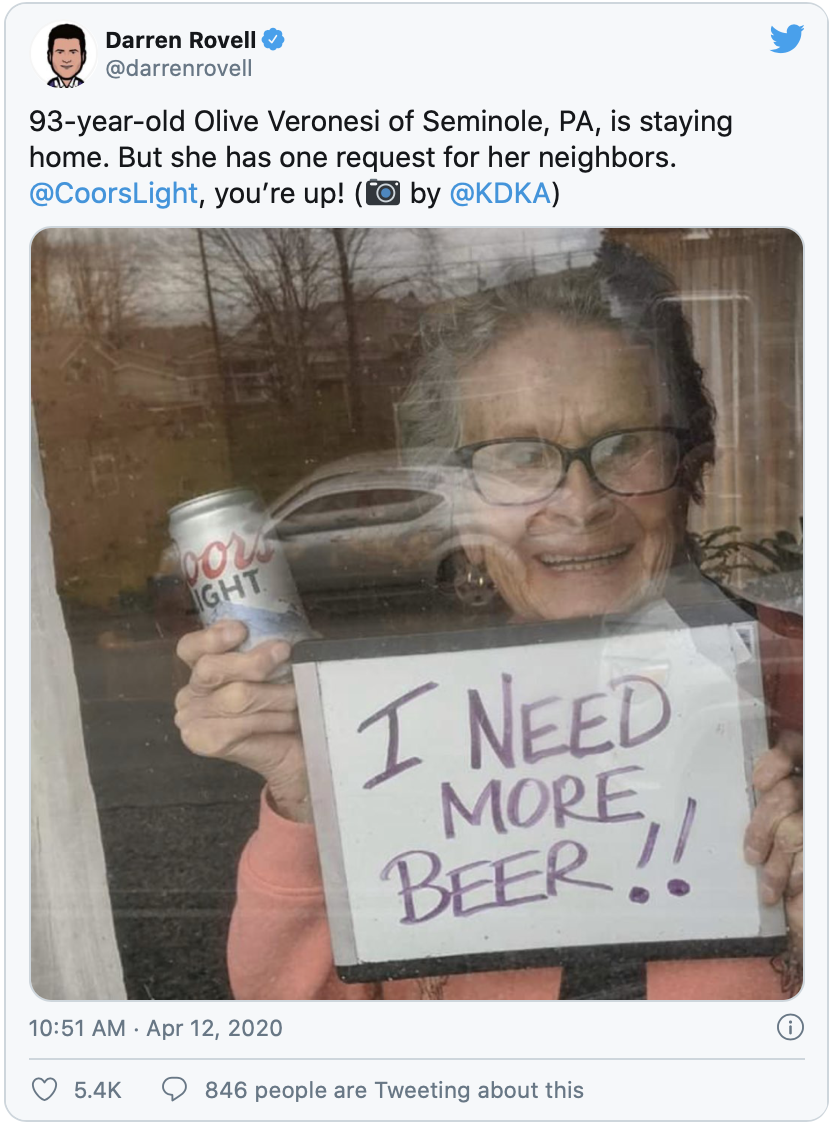Click the camera emoji in the tweet text
Screen dimensions: 836x1128
tap(383, 193)
